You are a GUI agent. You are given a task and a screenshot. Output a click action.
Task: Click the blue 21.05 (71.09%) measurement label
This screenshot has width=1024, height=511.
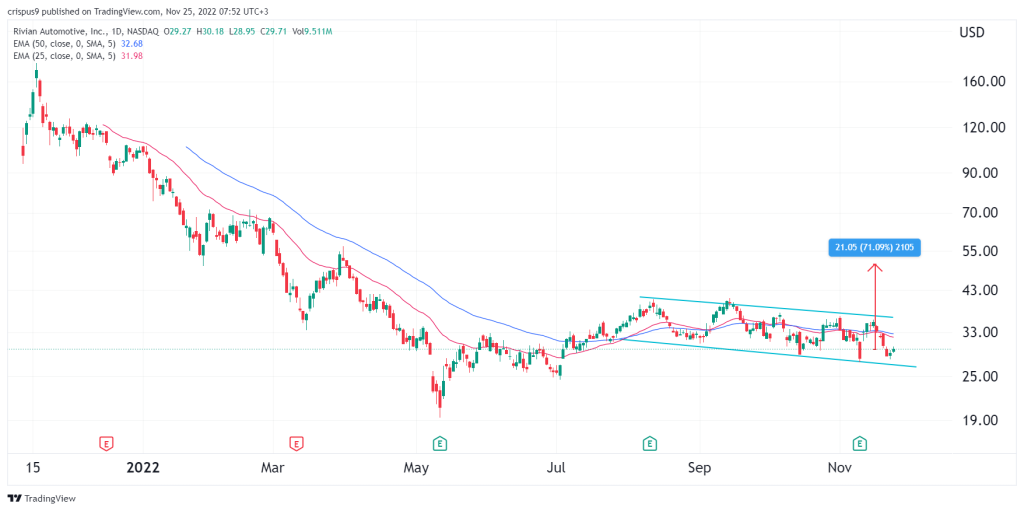coord(876,247)
